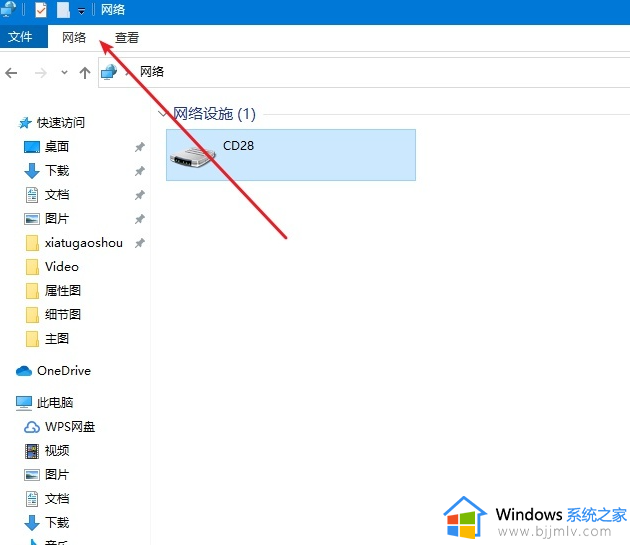632x545 pixels.
Task: Open WPS网盘 under 此电脑
Action: tap(70, 426)
